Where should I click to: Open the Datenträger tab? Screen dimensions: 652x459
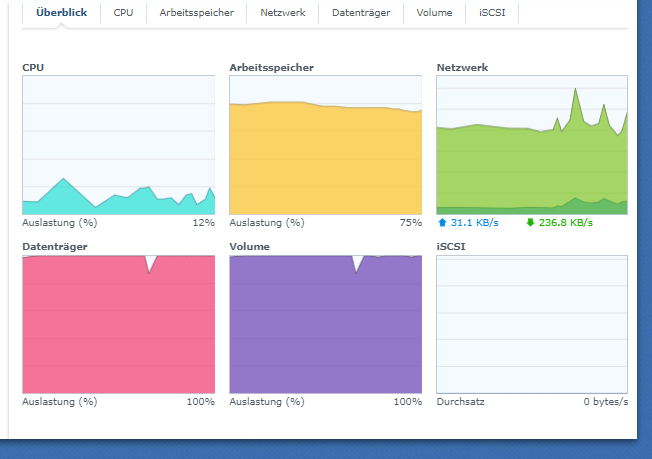[x=361, y=13]
